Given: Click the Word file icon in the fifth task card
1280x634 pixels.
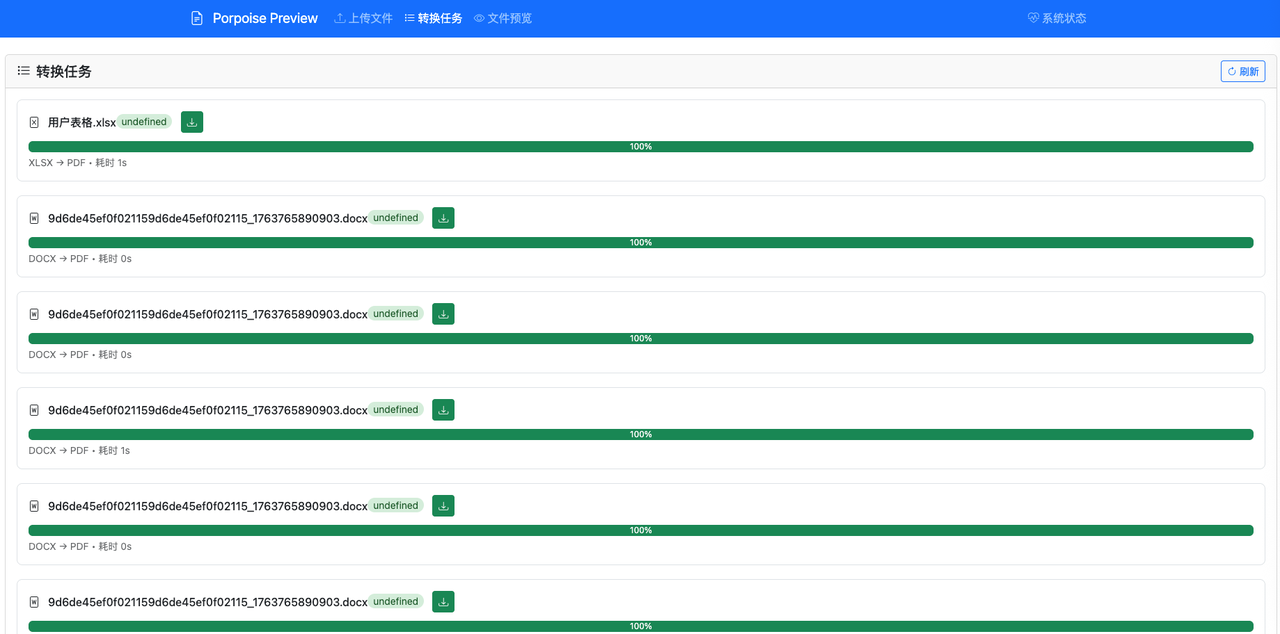Looking at the screenshot, I should [x=34, y=506].
